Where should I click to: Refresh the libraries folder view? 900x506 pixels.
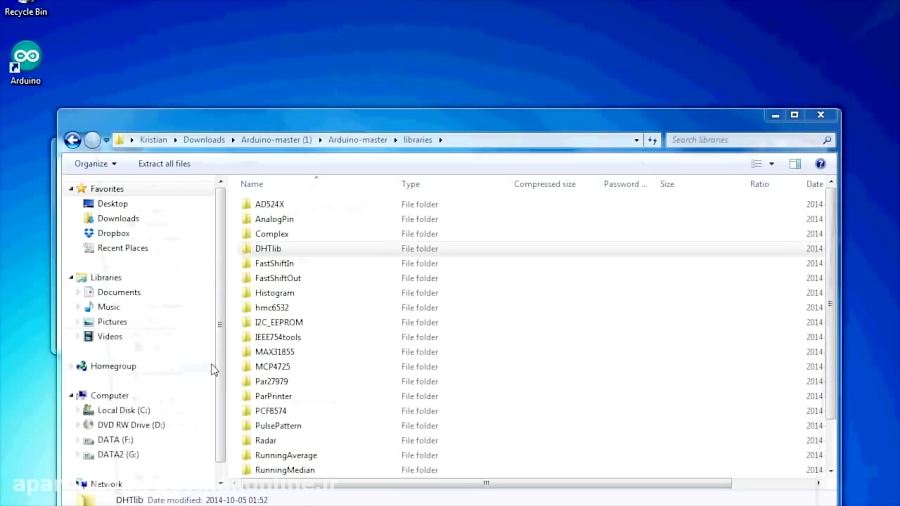(x=652, y=140)
